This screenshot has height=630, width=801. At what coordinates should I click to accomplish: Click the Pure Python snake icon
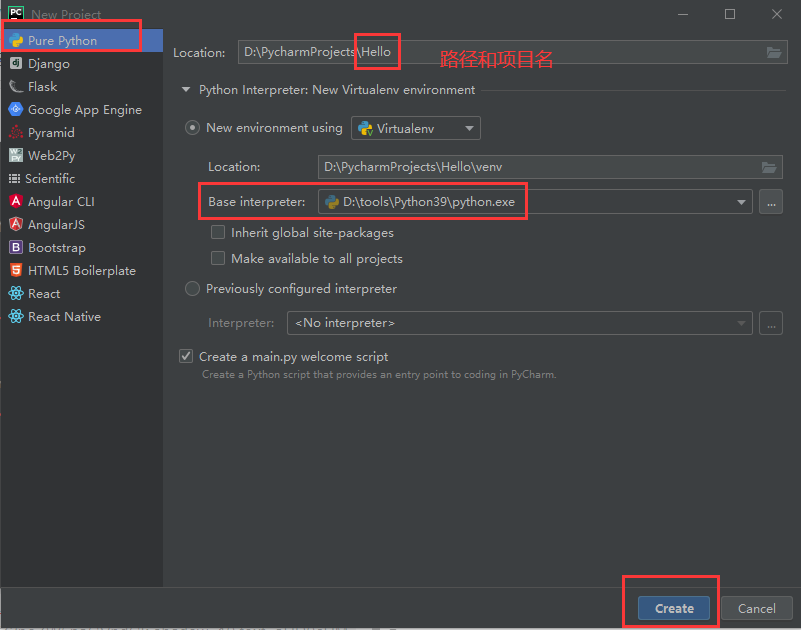(16, 40)
